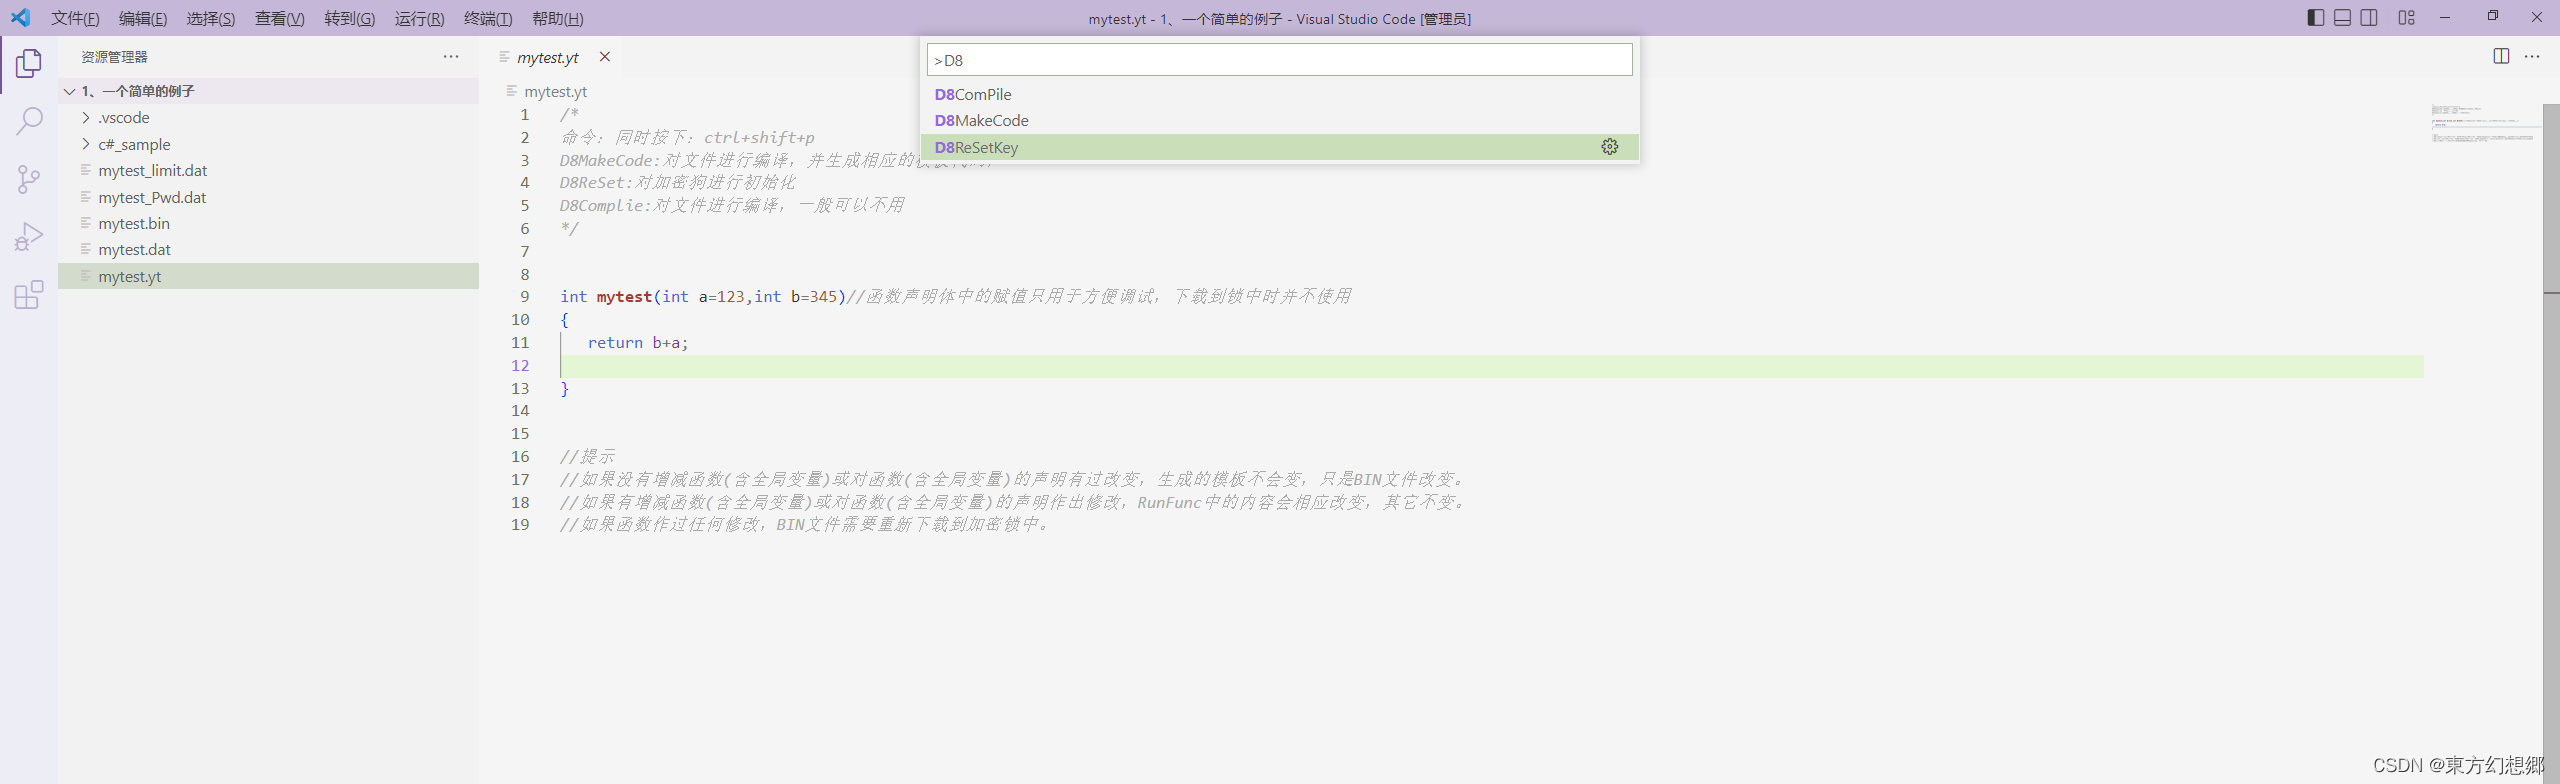The width and height of the screenshot is (2560, 784).
Task: Close the mytest.yt editor tab
Action: click(605, 57)
